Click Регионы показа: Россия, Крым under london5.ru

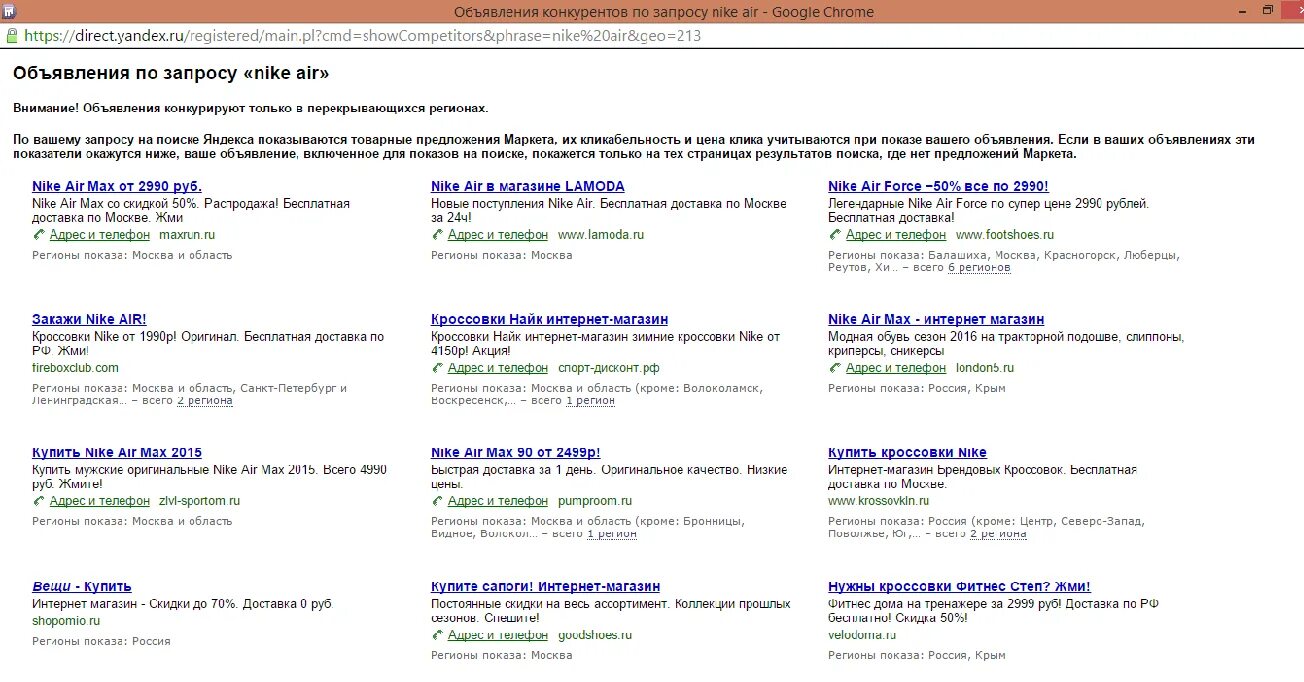pos(916,388)
